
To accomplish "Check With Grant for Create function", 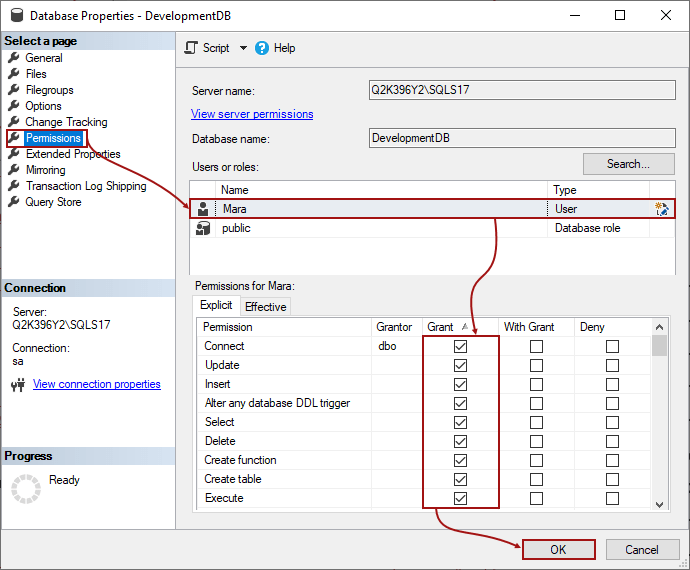I will (x=536, y=460).
